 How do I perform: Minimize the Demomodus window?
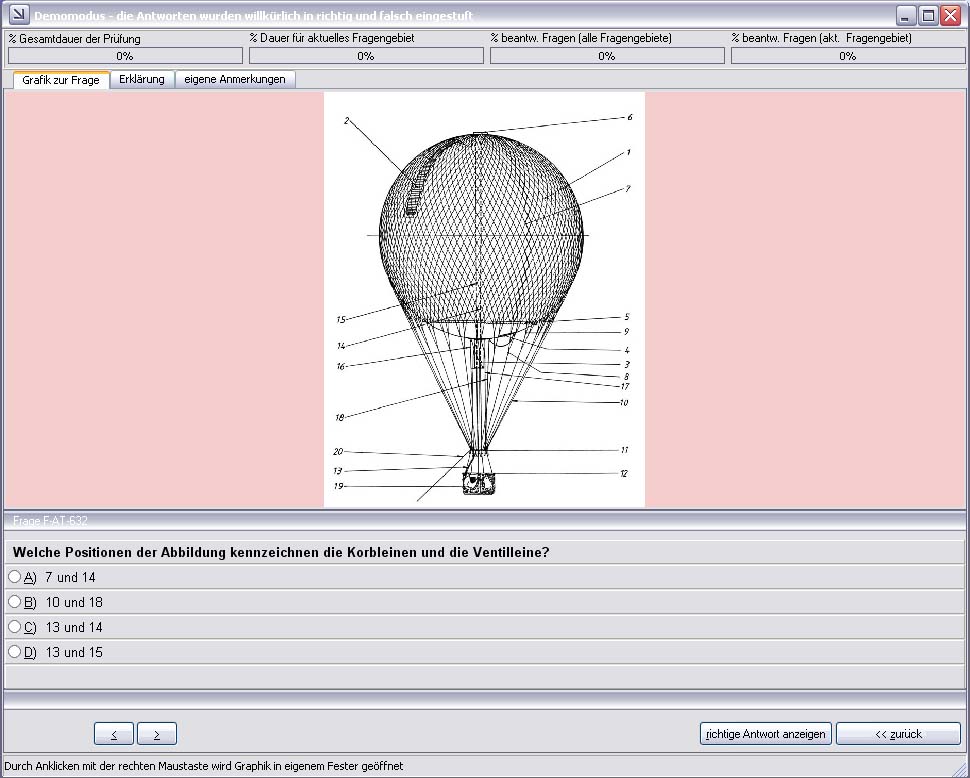(x=906, y=15)
